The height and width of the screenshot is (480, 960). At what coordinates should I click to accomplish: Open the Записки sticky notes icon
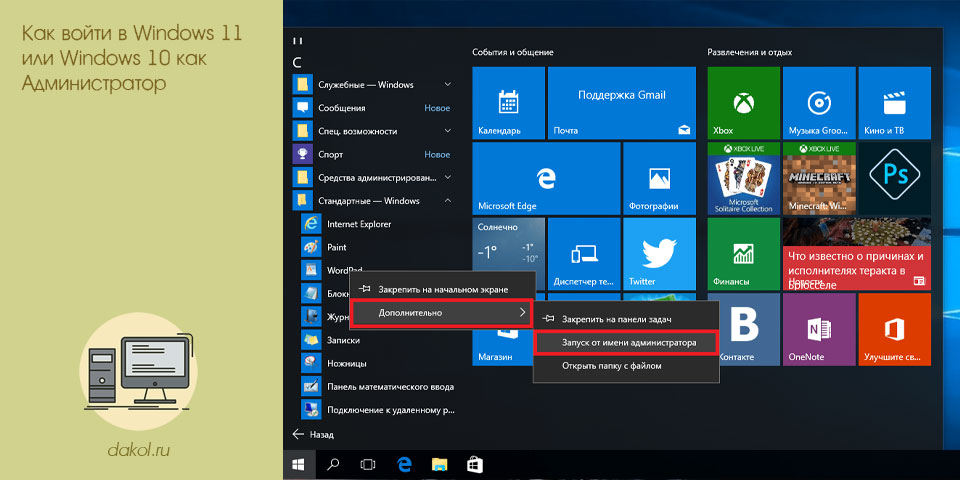pyautogui.click(x=312, y=340)
